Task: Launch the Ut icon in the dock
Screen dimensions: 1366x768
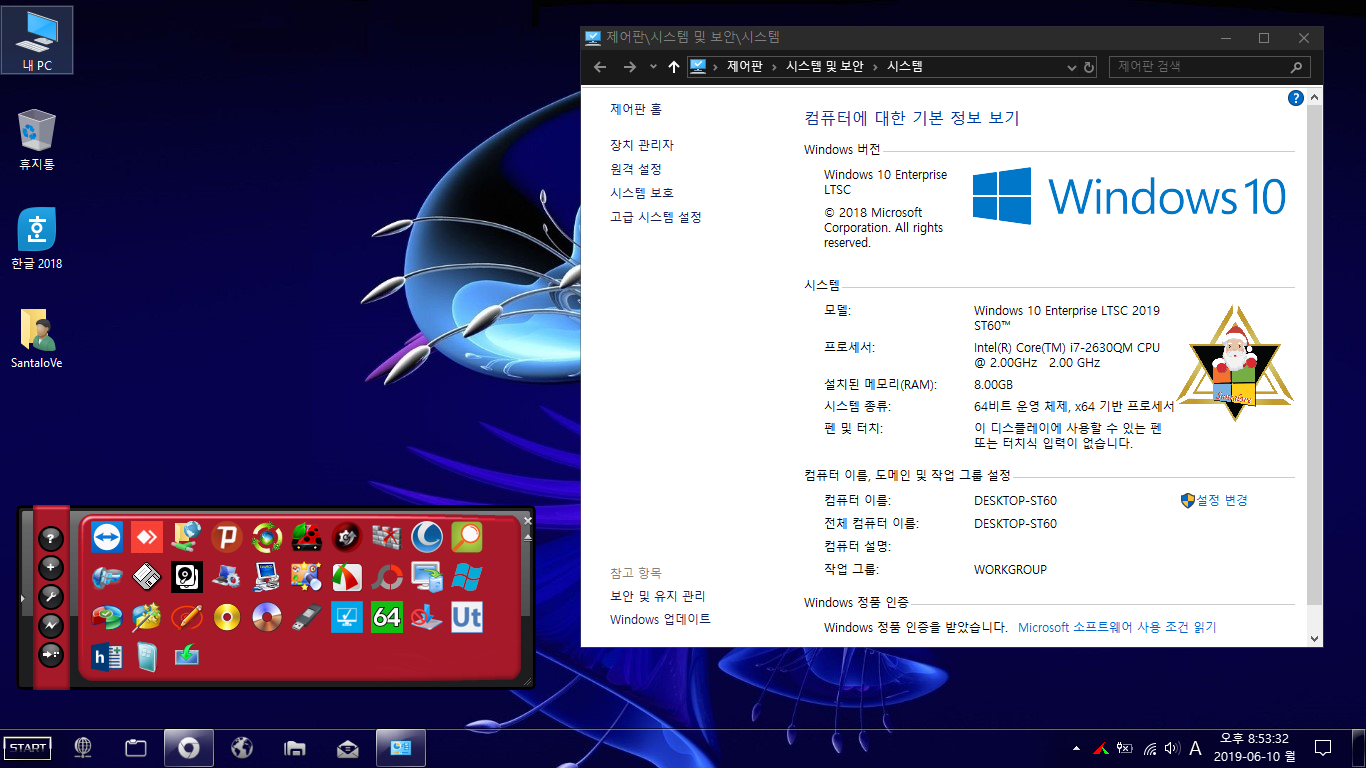Action: click(x=467, y=617)
